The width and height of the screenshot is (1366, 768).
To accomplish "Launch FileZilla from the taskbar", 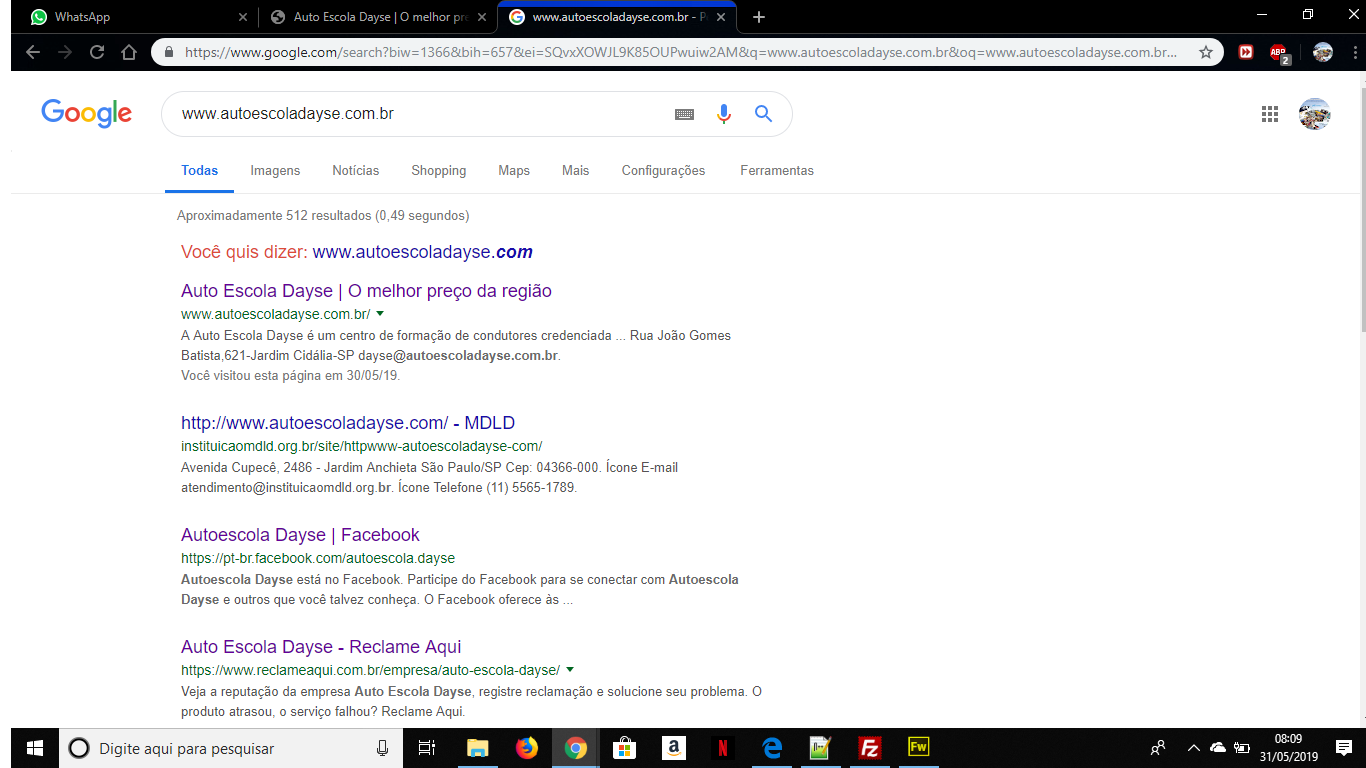I will click(869, 748).
